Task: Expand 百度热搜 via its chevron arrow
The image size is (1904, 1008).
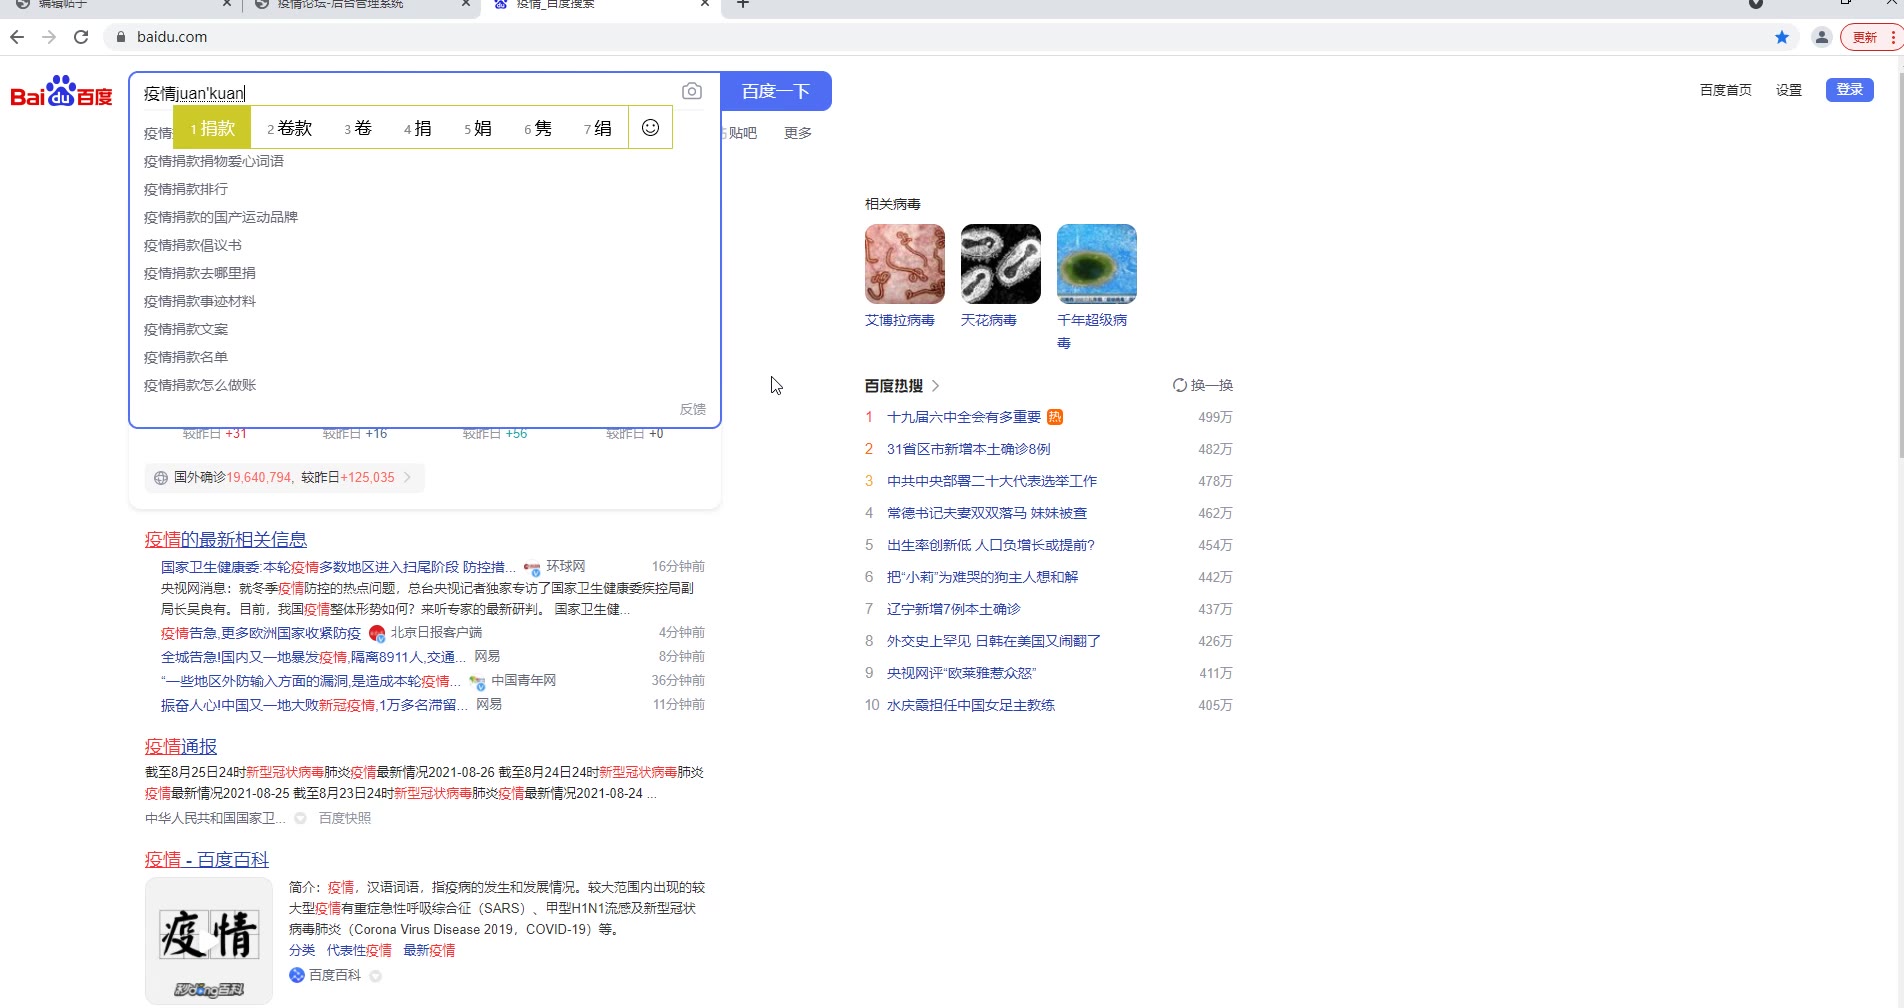Action: (936, 386)
